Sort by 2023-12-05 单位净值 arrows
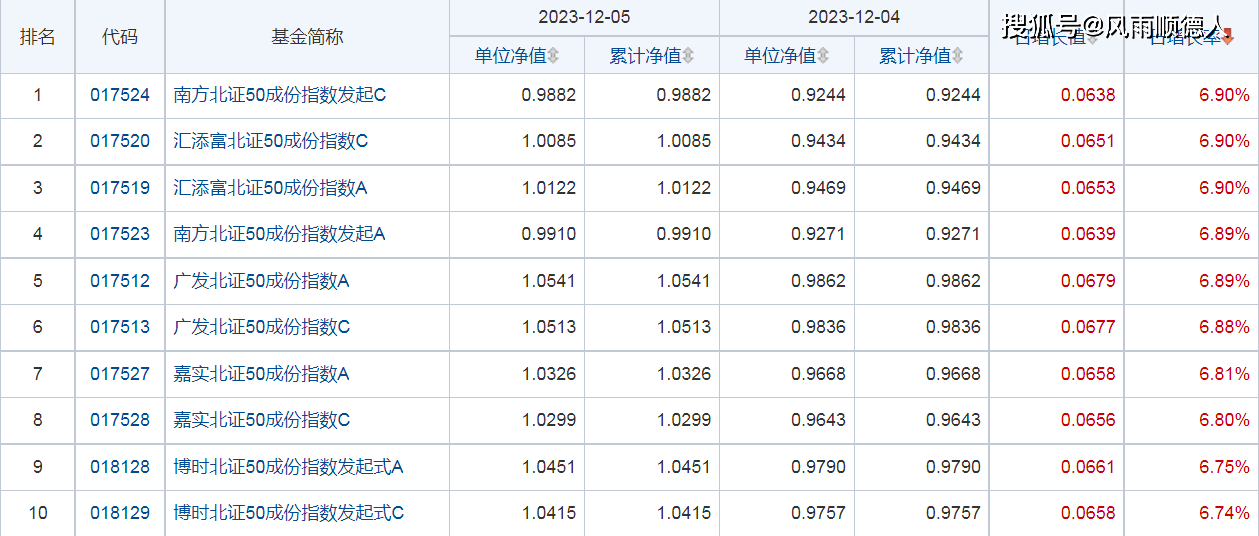1259x536 pixels. tap(553, 56)
